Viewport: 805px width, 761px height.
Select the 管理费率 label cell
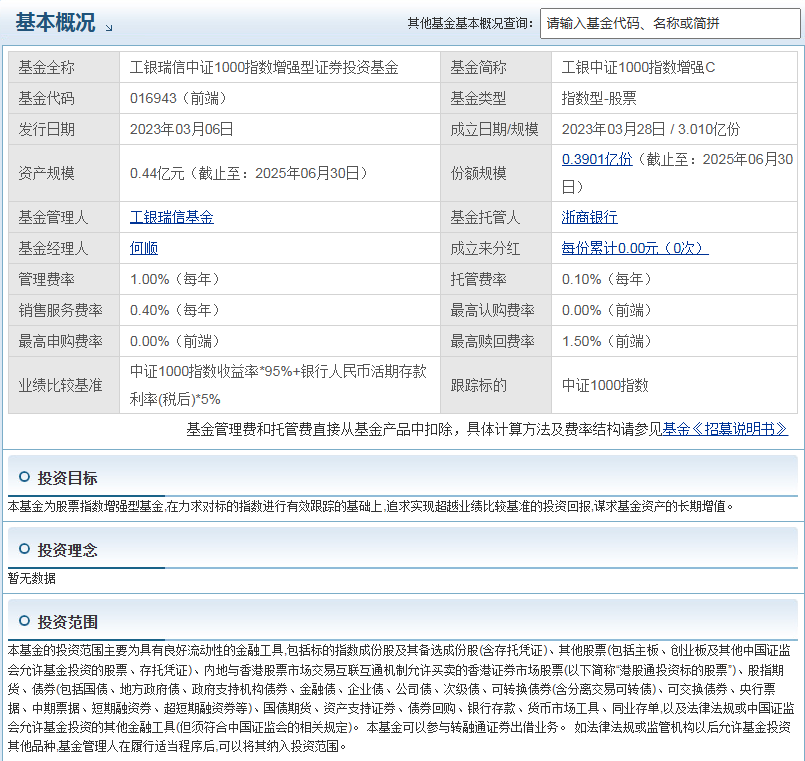point(64,279)
